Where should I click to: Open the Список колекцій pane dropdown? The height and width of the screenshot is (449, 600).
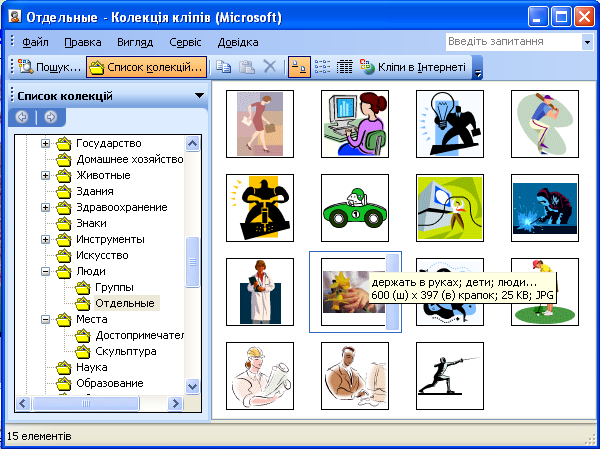click(x=199, y=95)
